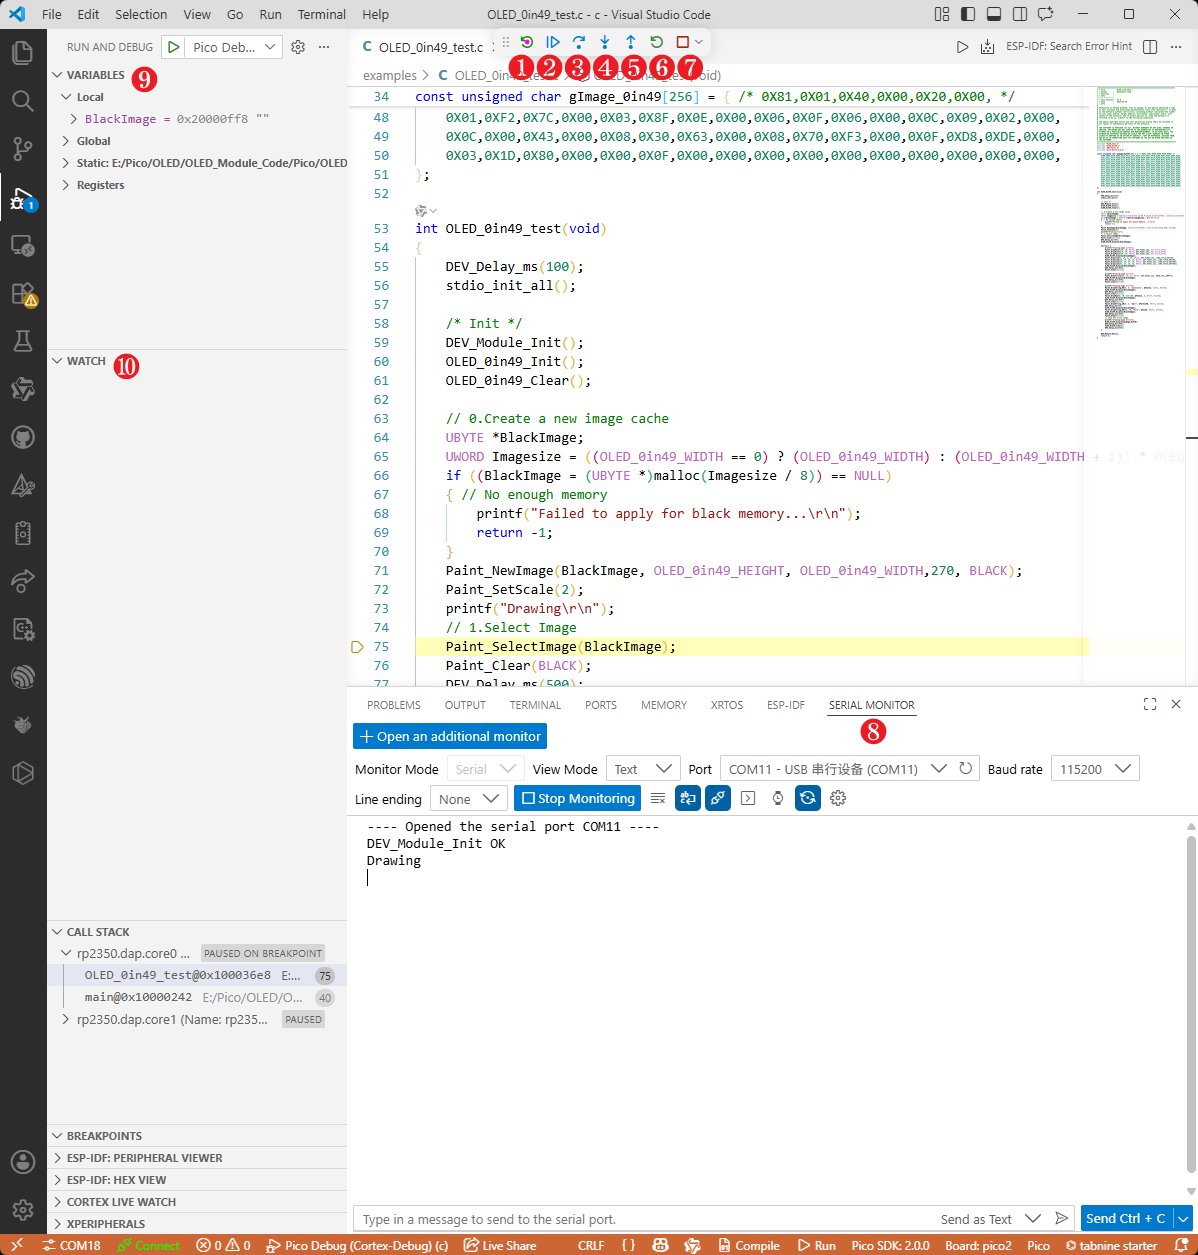Viewport: 1198px width, 1255px height.
Task: Switch to the PROBLEMS tab
Action: coord(394,705)
